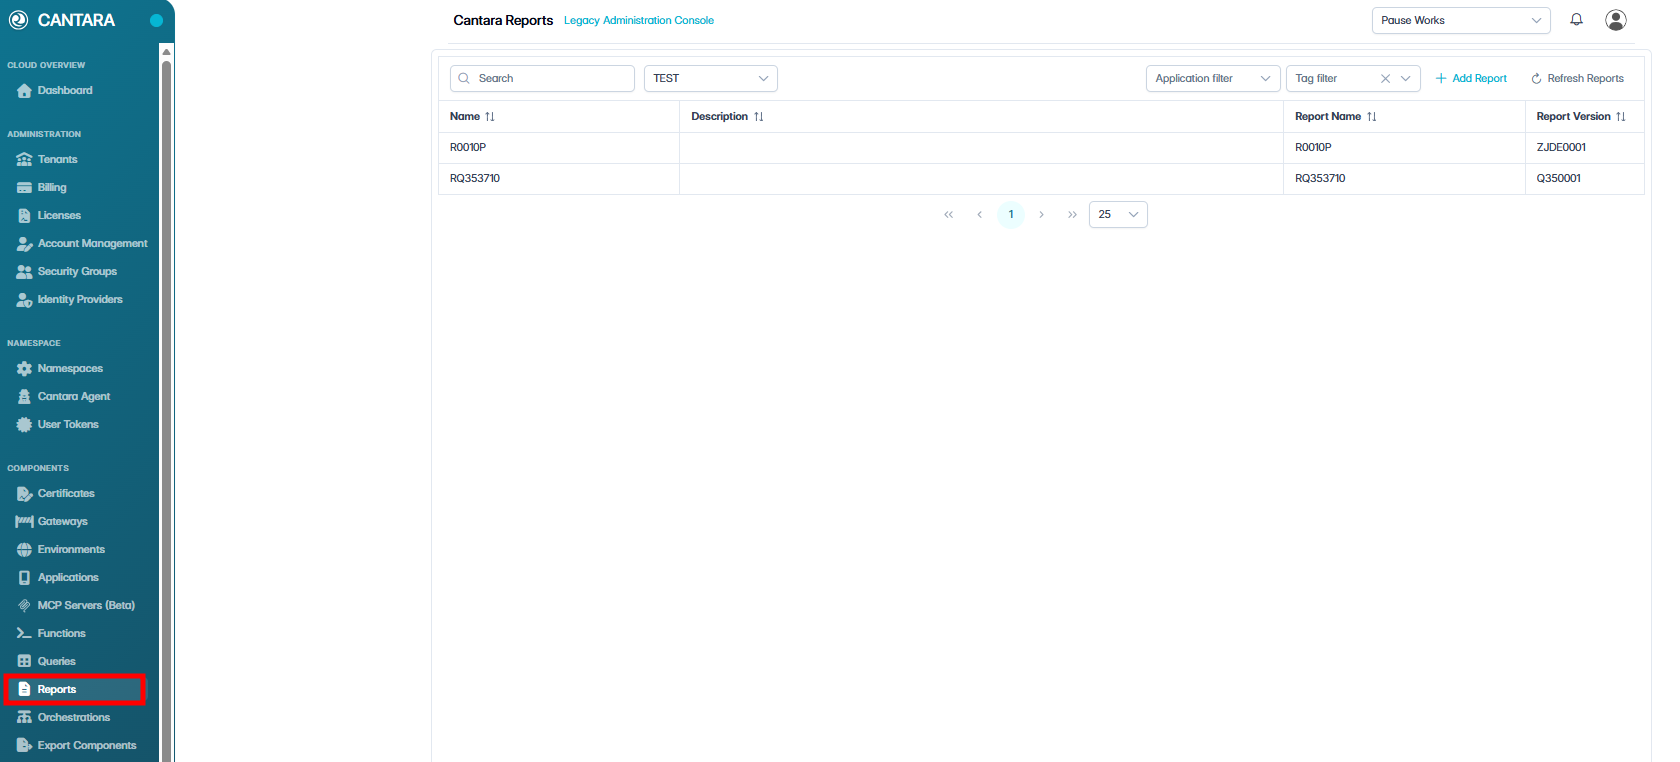The image size is (1680, 762).
Task: Expand the Application filter dropdown
Action: tap(1213, 78)
